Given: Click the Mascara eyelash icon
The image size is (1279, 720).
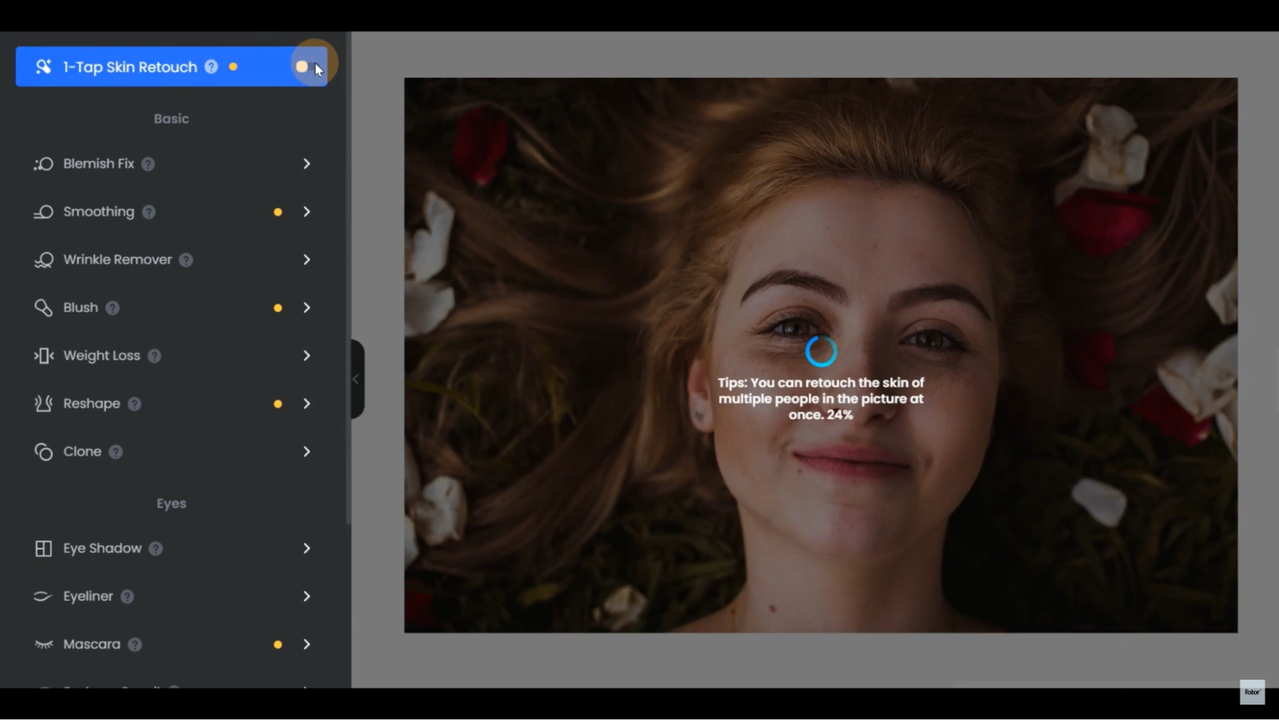Looking at the screenshot, I should point(43,645).
